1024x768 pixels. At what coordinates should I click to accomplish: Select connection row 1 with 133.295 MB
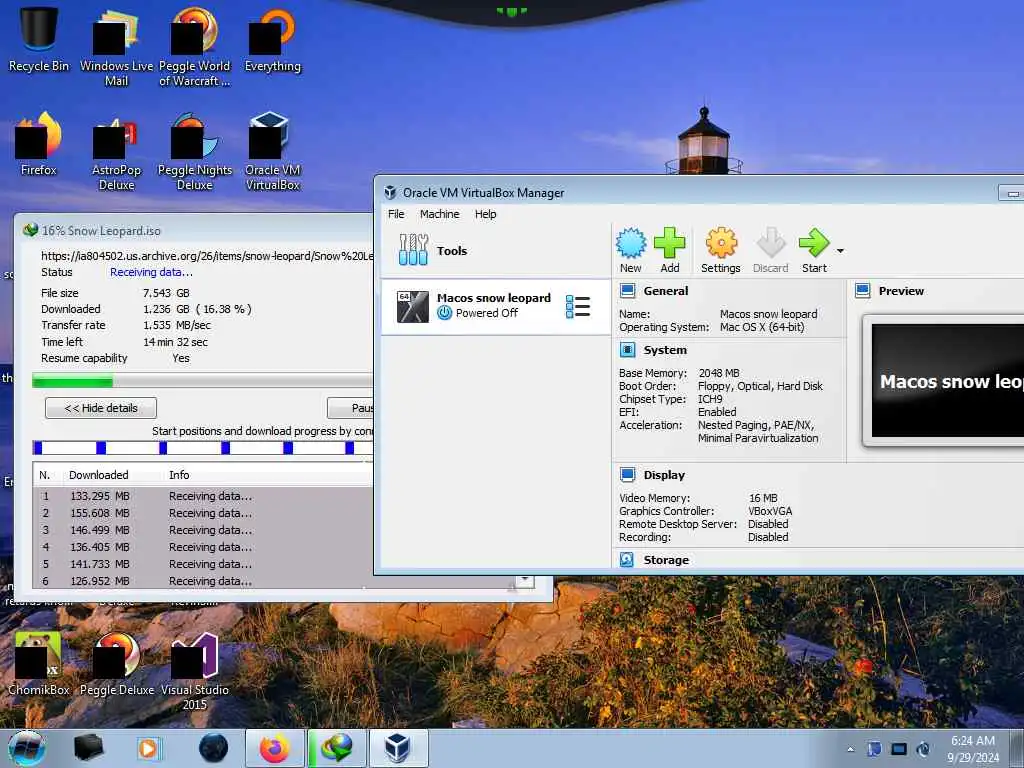click(203, 496)
